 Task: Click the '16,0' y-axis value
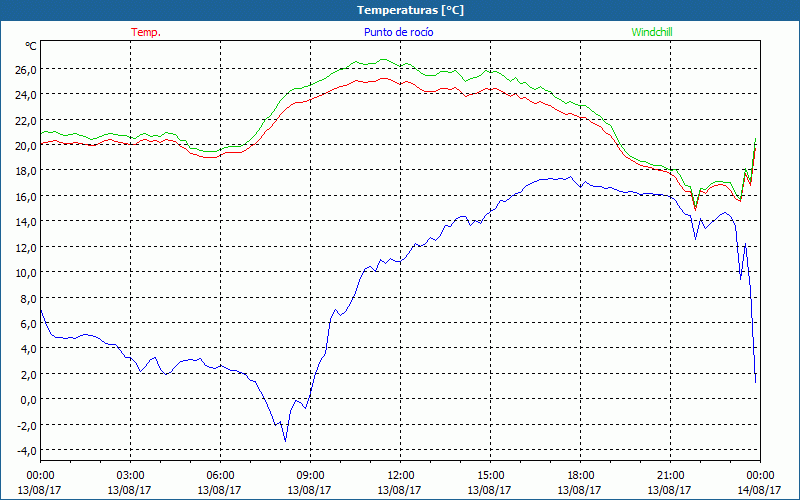[26, 196]
